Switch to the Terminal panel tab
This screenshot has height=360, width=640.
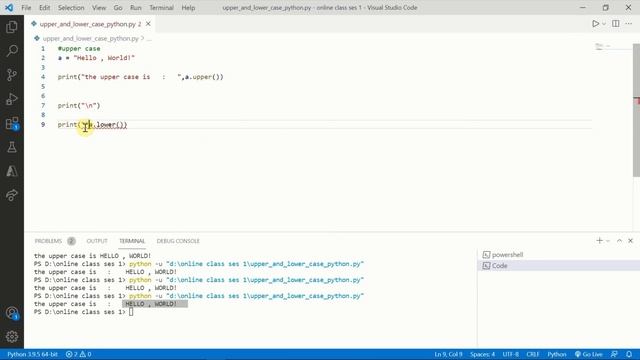pos(132,241)
